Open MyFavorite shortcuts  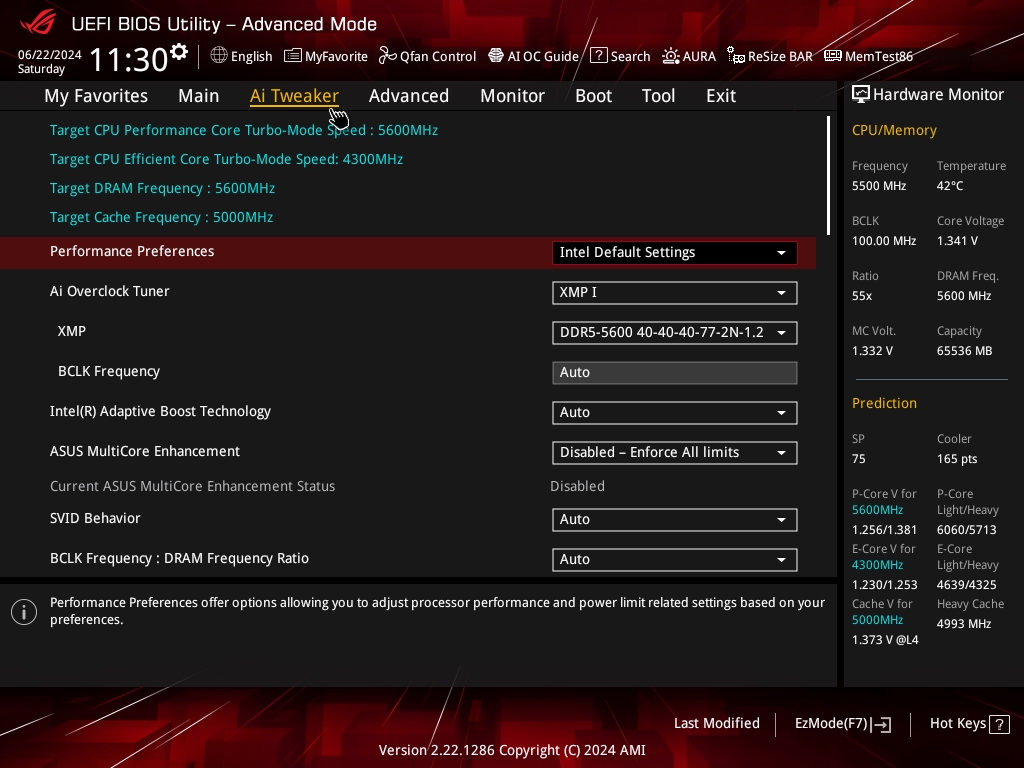326,56
